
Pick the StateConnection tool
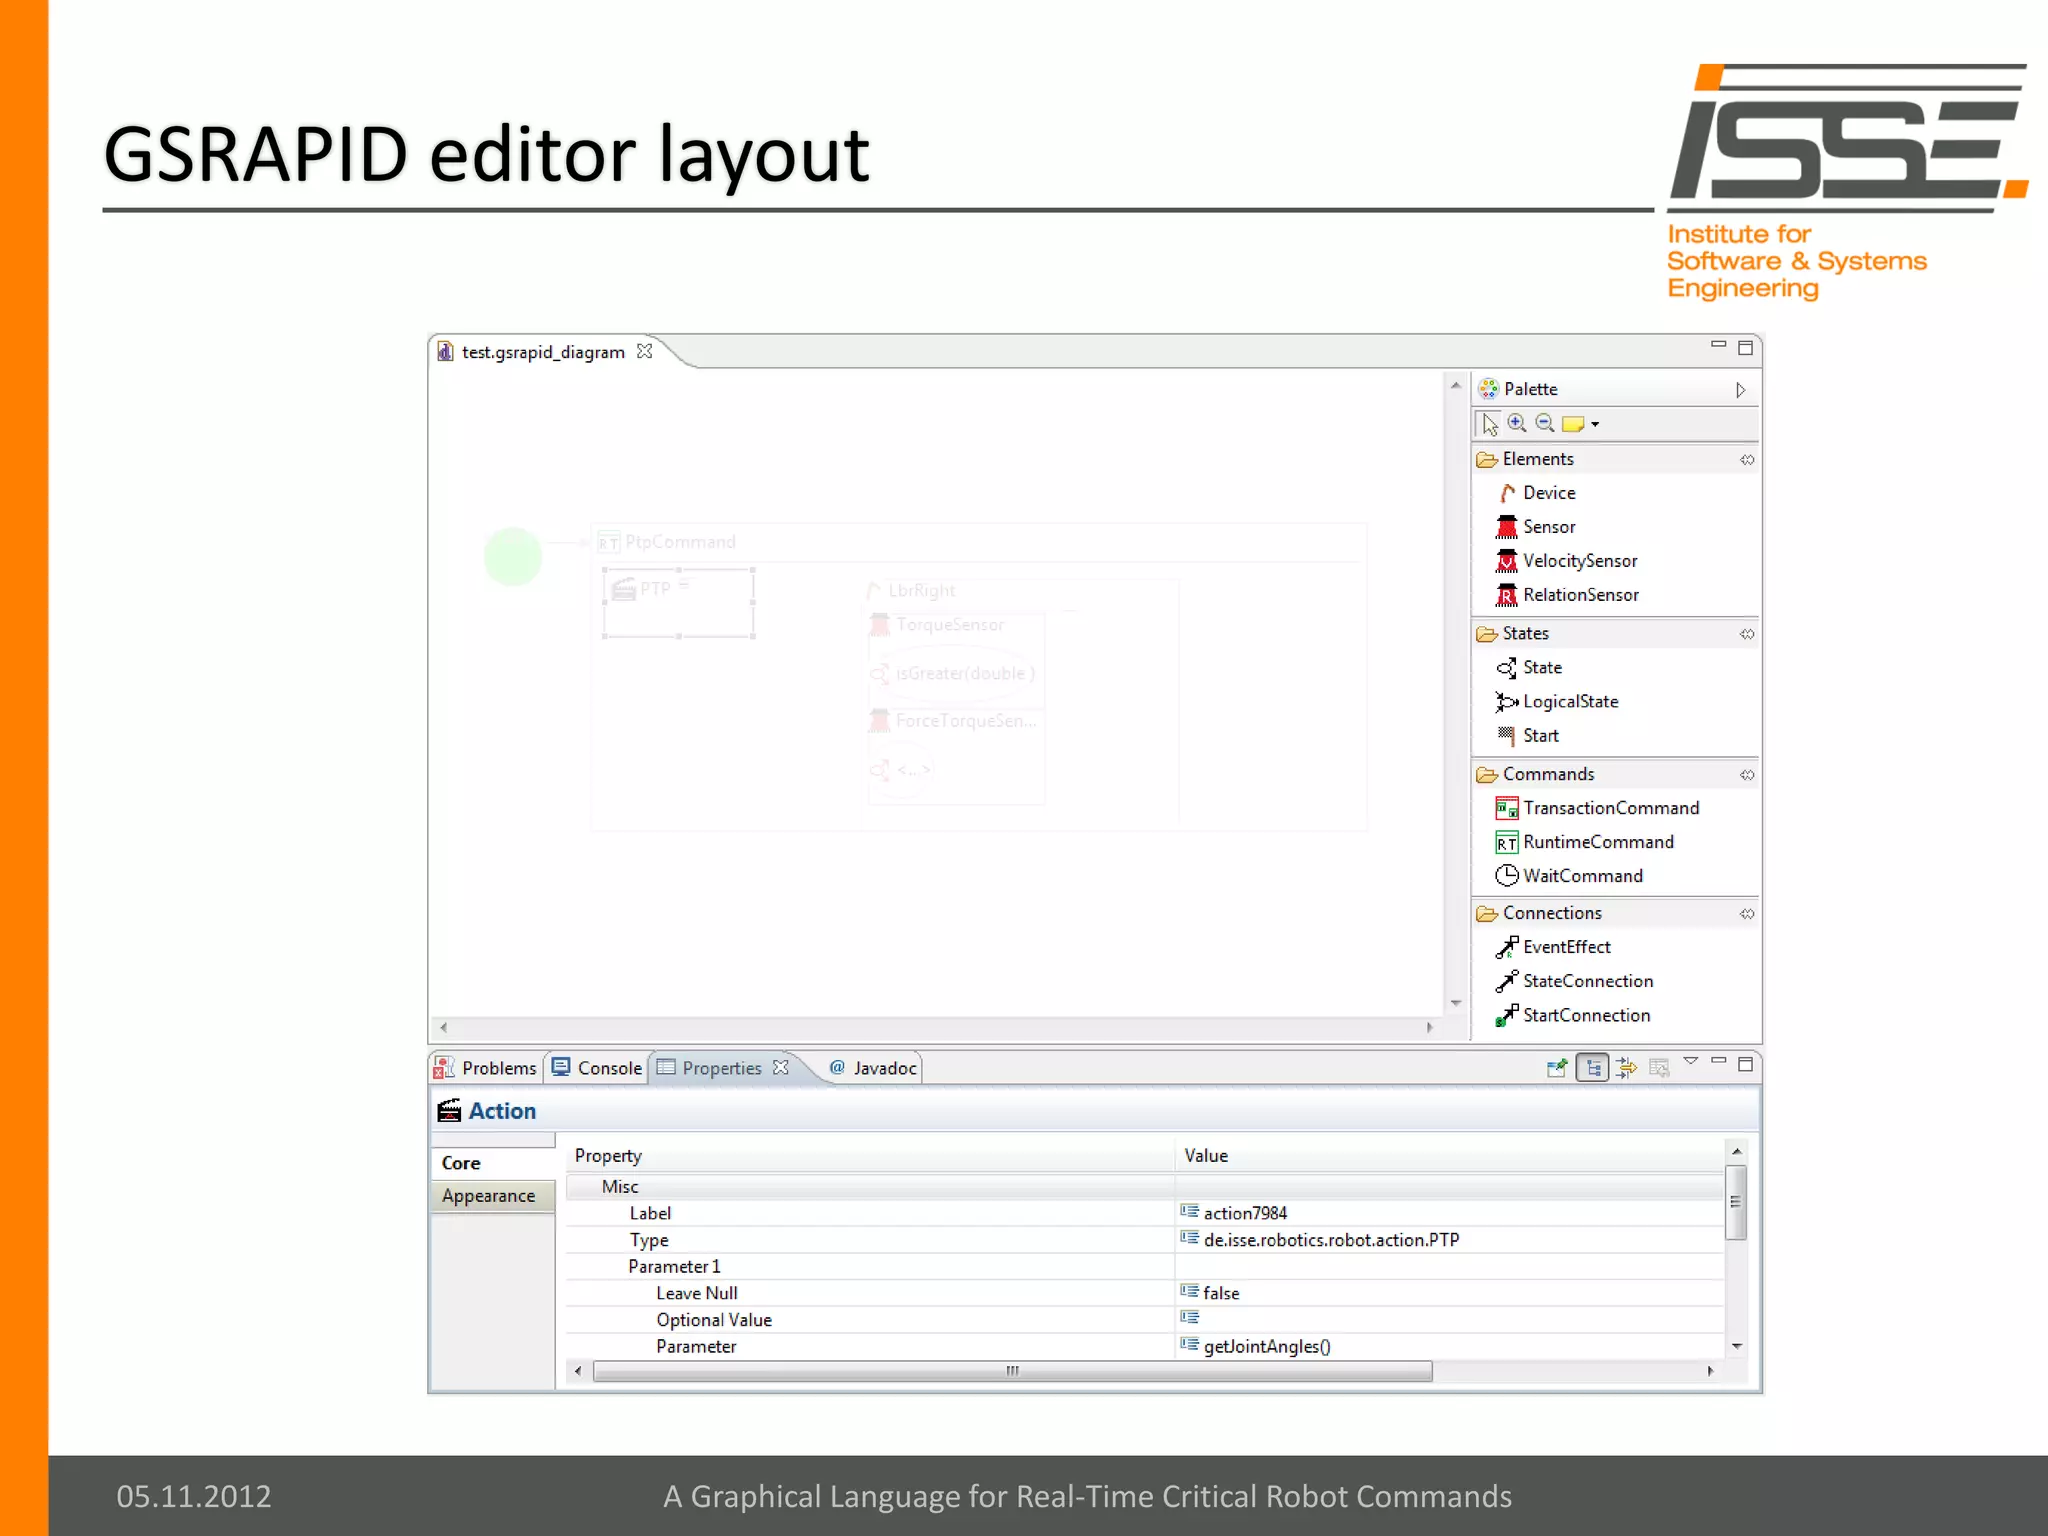pyautogui.click(x=1574, y=981)
